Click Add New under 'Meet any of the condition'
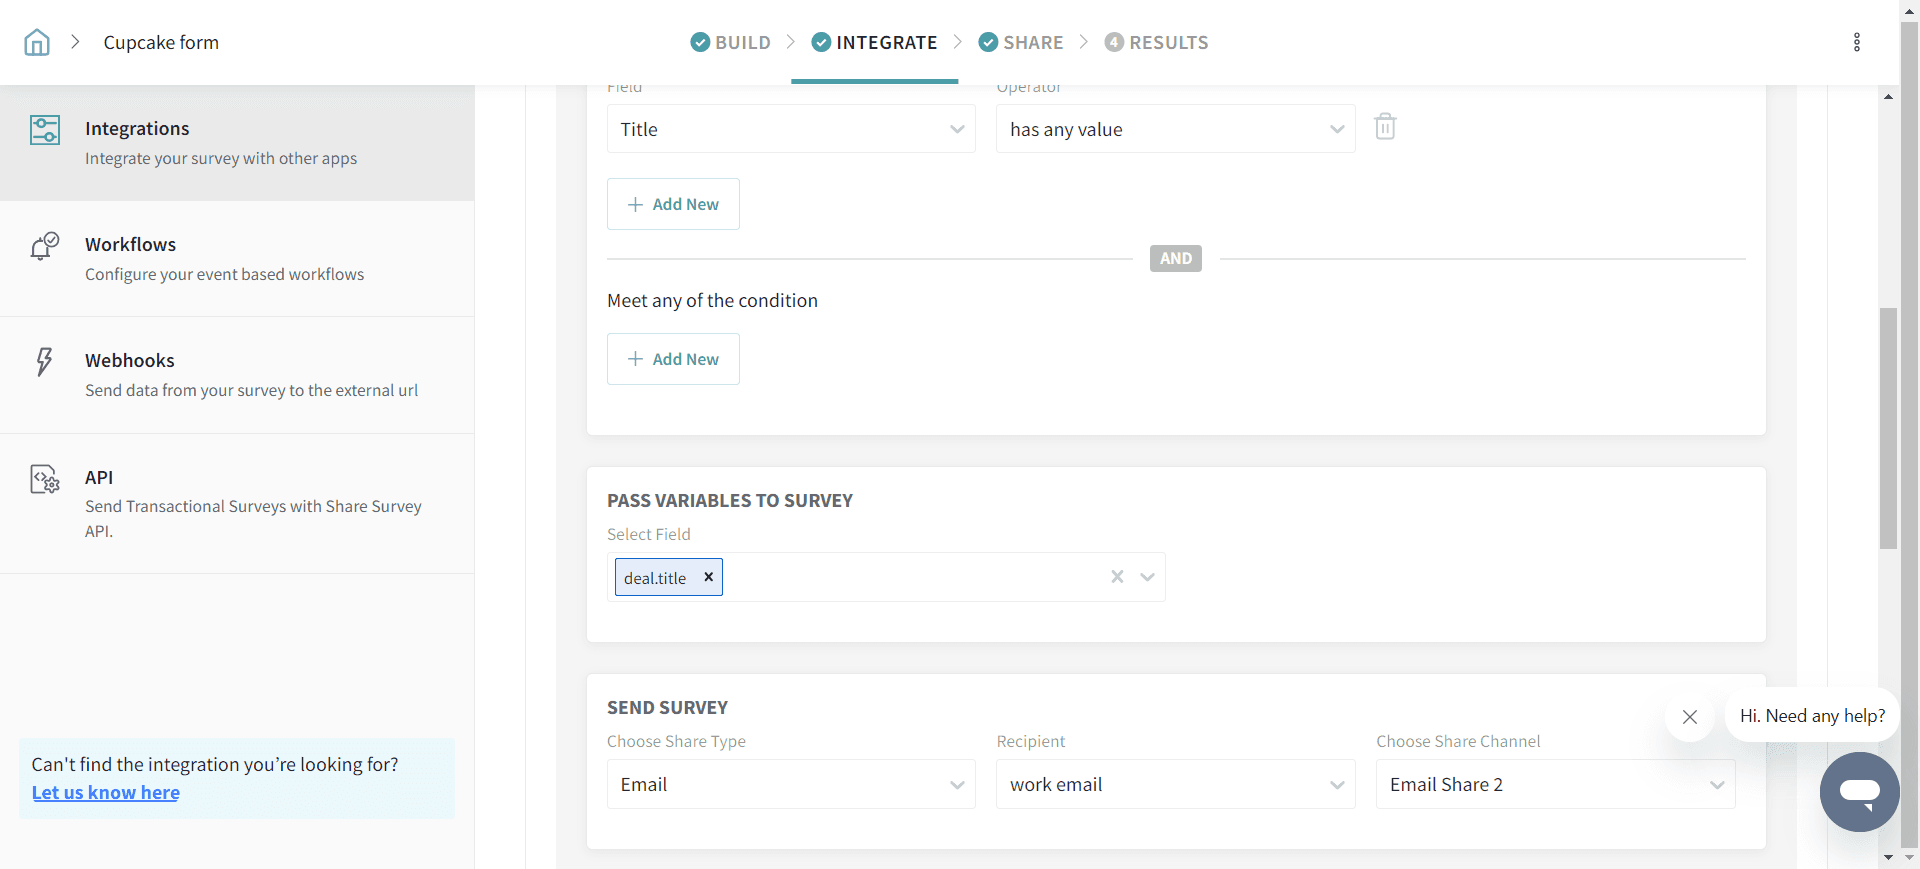The image size is (1920, 869). [673, 359]
